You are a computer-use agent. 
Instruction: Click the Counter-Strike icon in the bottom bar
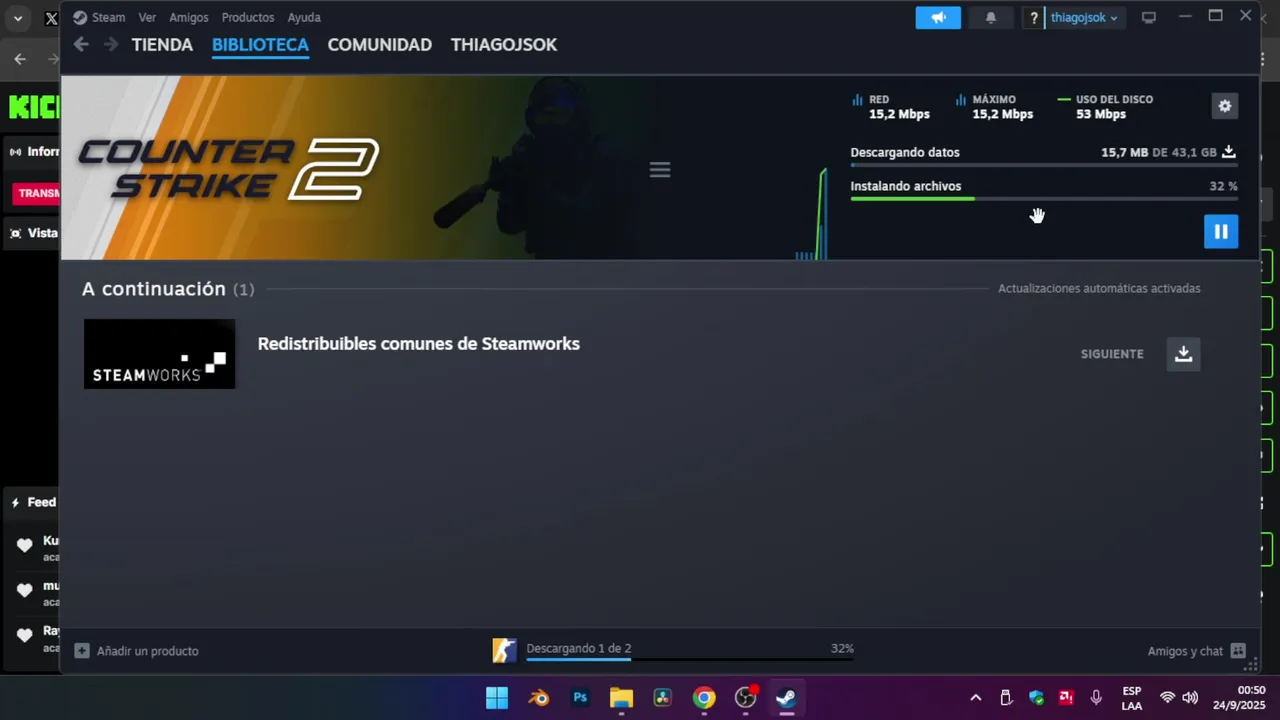[x=505, y=651]
